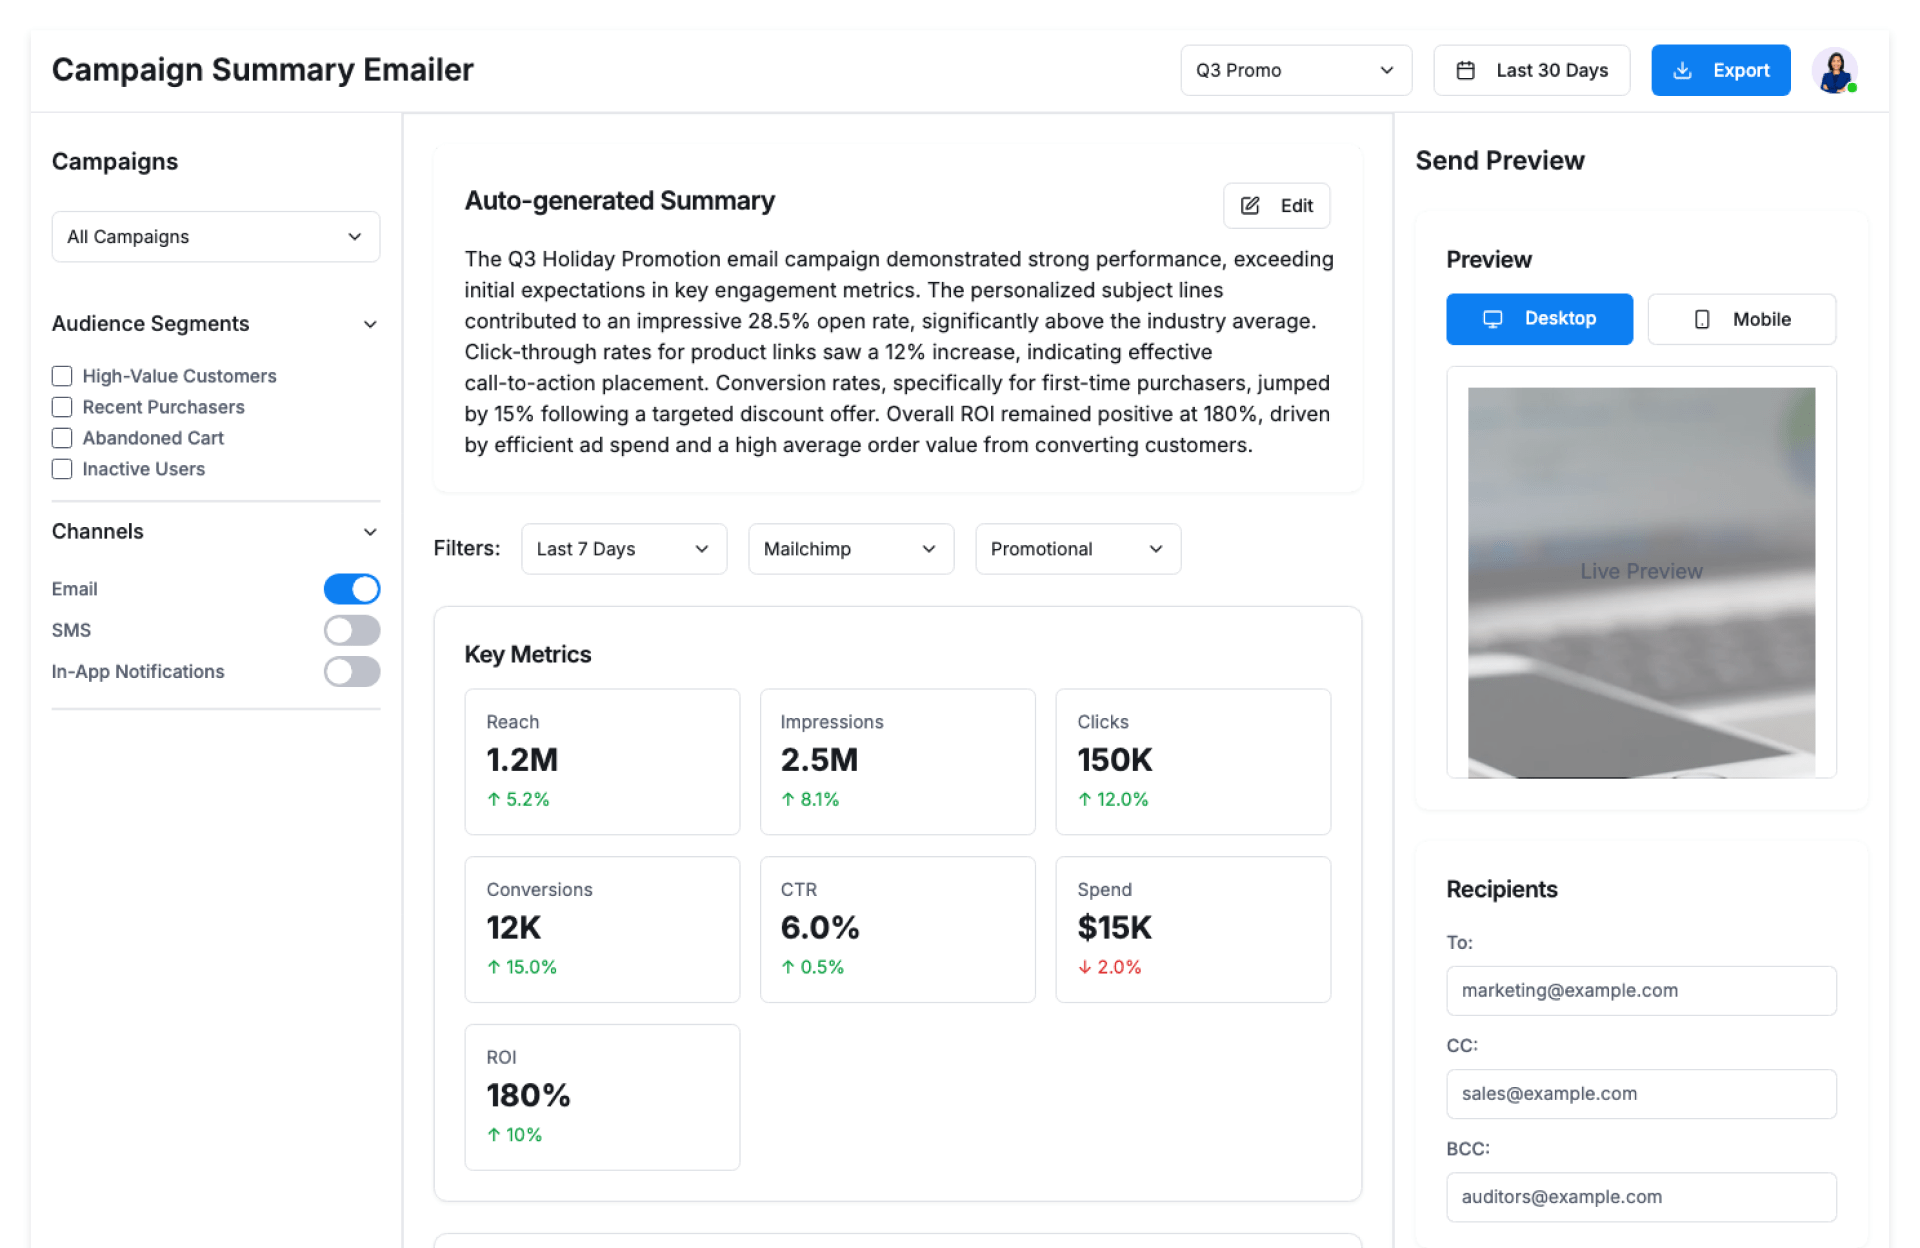Turn on In-App Notifications toggle
Image resolution: width=1920 pixels, height=1248 pixels.
[x=352, y=672]
